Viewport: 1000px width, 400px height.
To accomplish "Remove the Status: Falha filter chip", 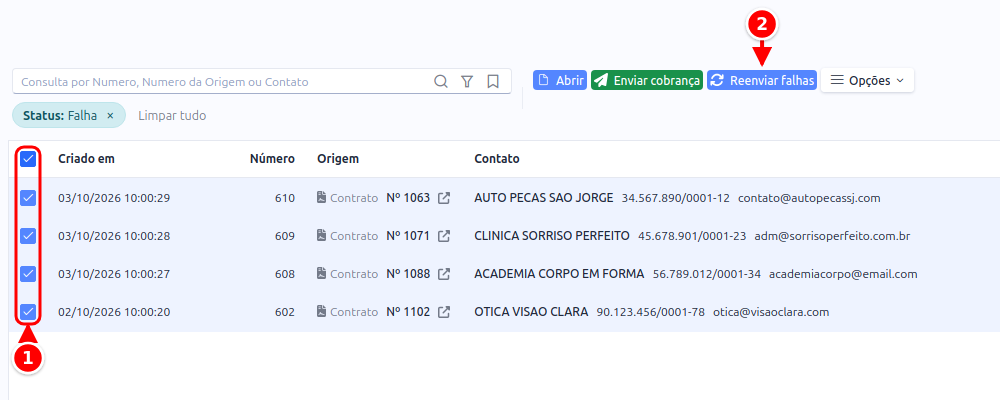I will click(x=110, y=115).
